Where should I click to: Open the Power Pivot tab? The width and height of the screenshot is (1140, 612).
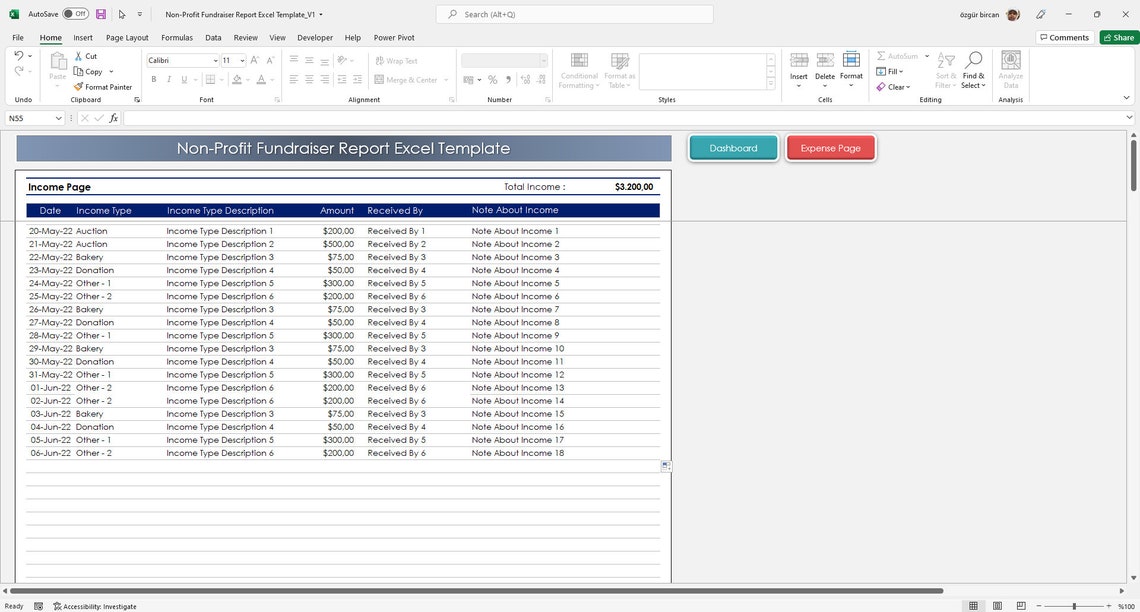[x=393, y=37]
